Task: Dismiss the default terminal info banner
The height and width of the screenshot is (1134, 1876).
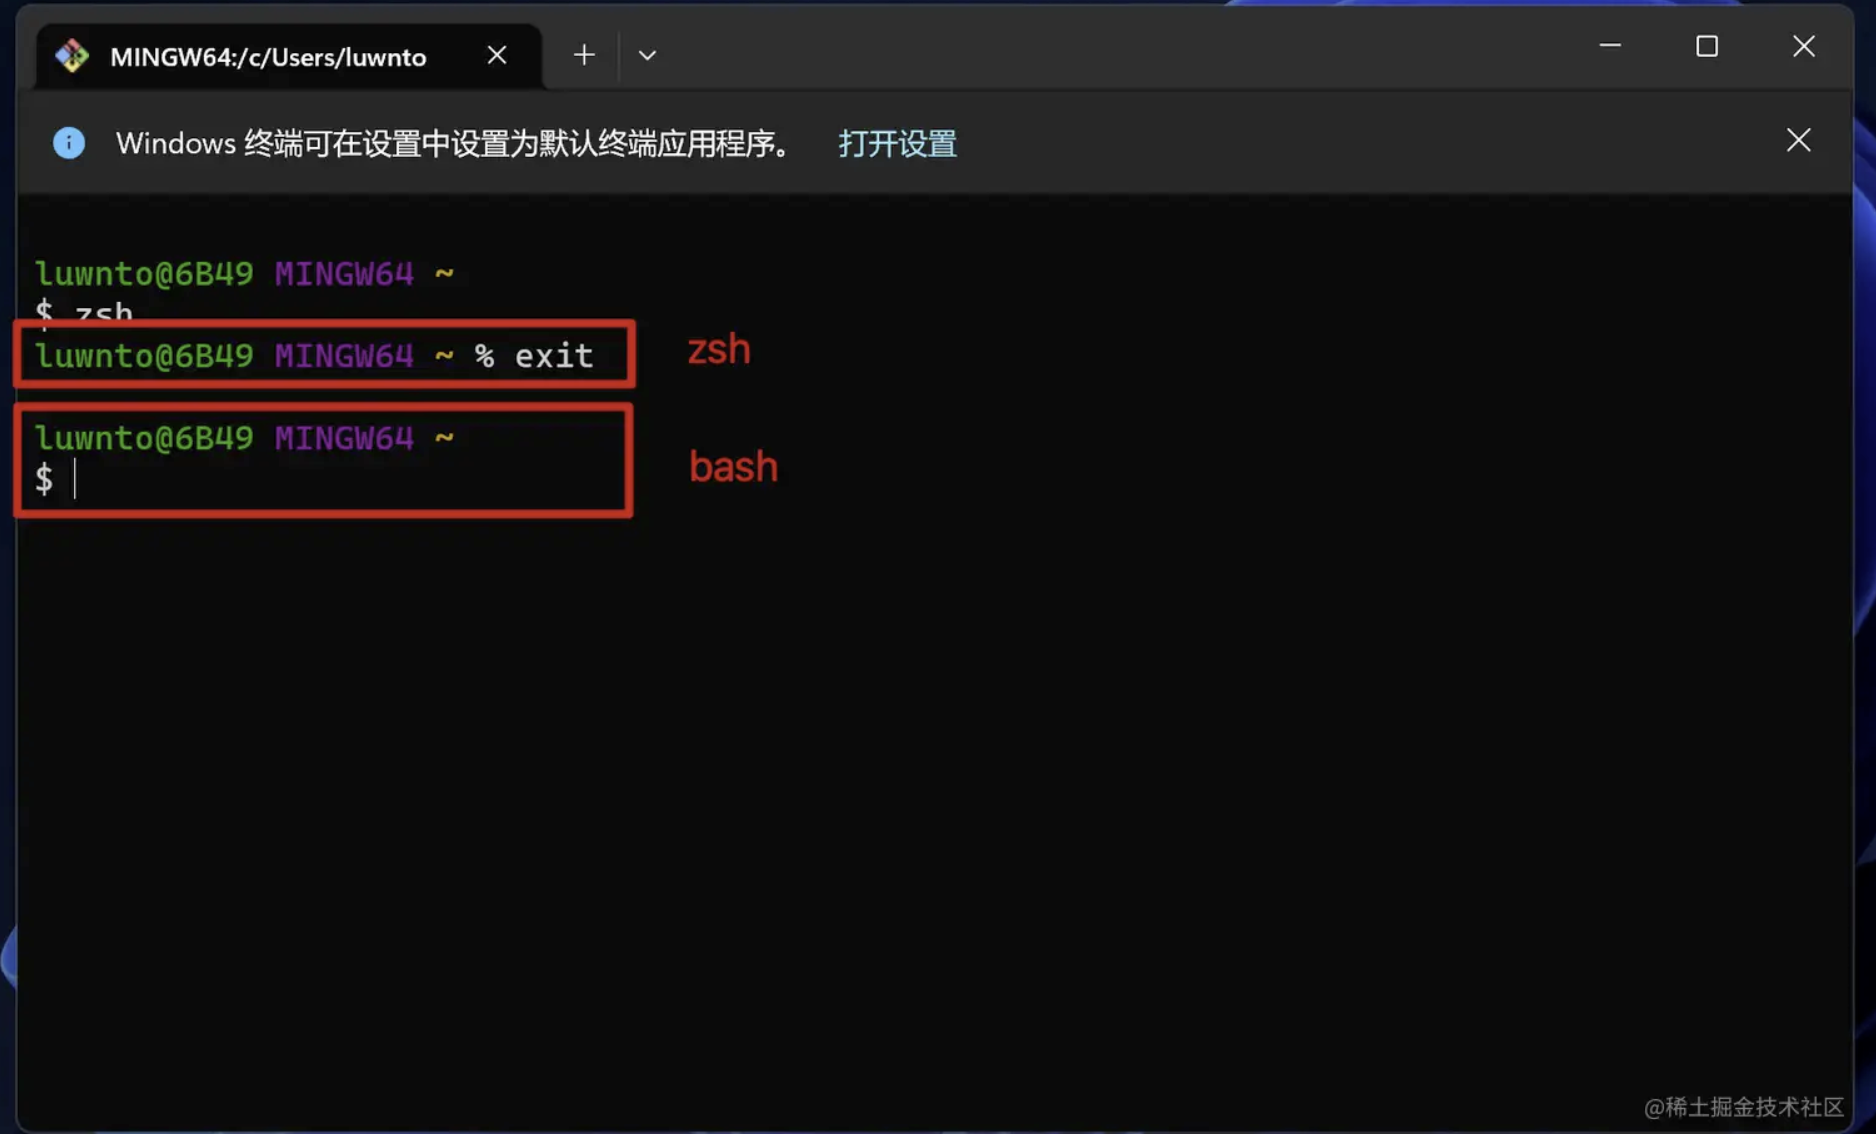Action: [1798, 140]
